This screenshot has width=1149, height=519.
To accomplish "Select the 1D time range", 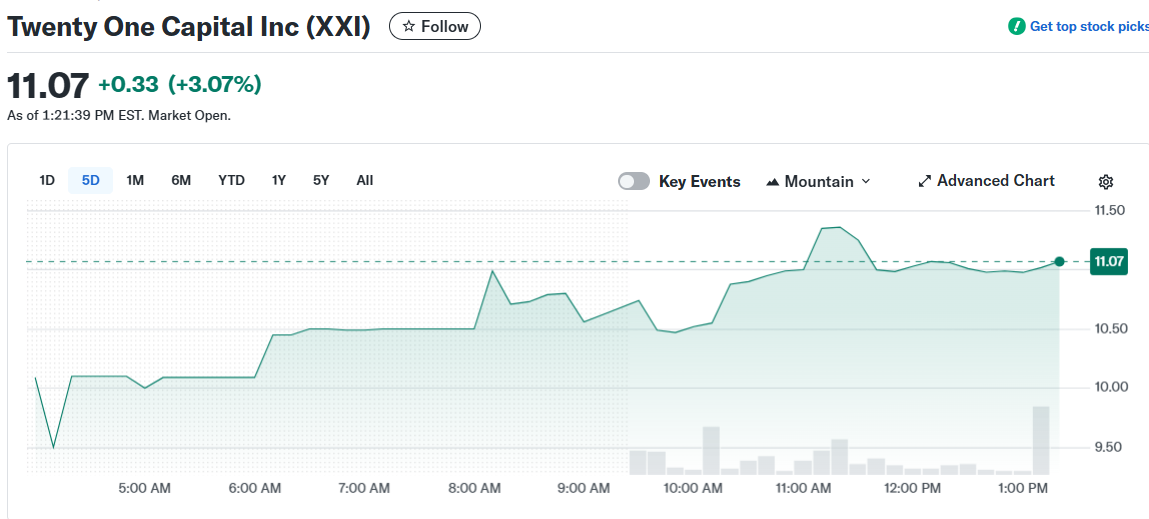I will coord(47,180).
